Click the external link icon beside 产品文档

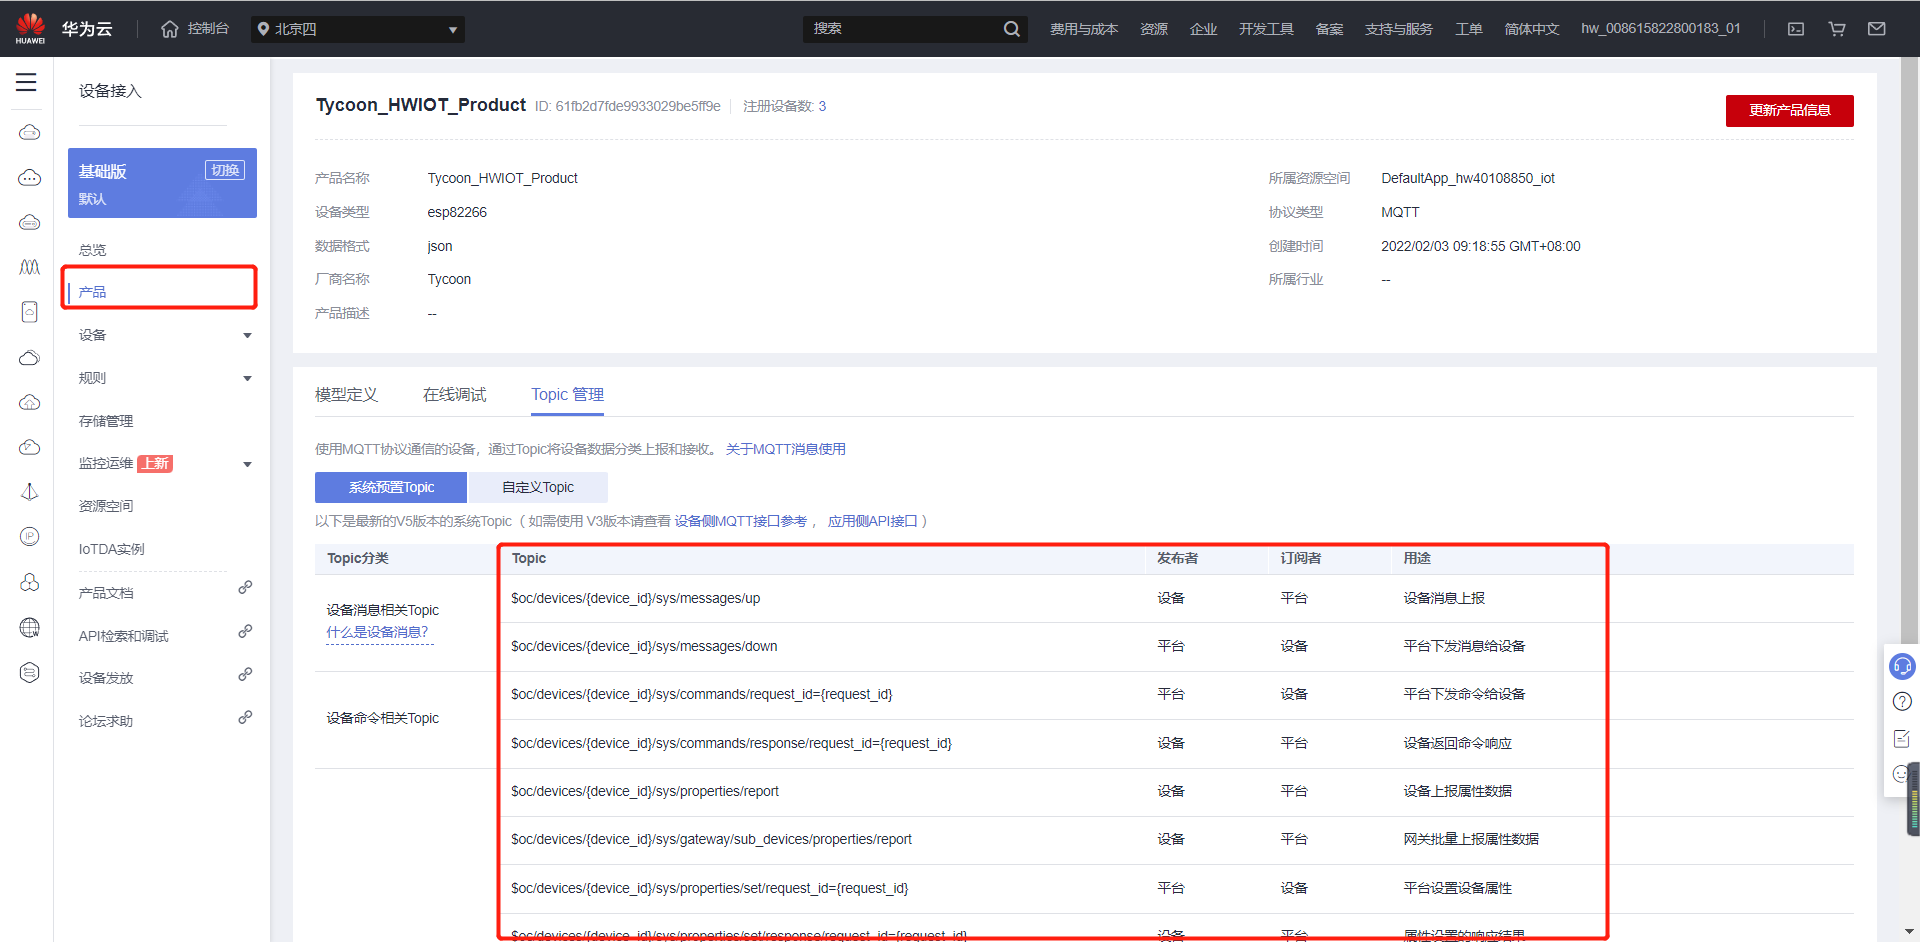(245, 588)
